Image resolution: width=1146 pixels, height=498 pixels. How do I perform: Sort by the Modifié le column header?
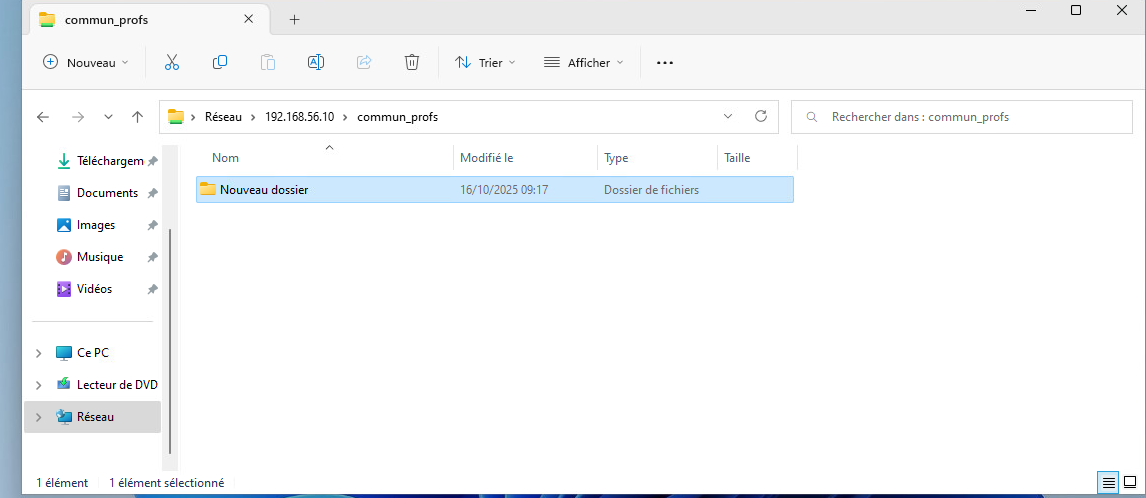pos(487,158)
